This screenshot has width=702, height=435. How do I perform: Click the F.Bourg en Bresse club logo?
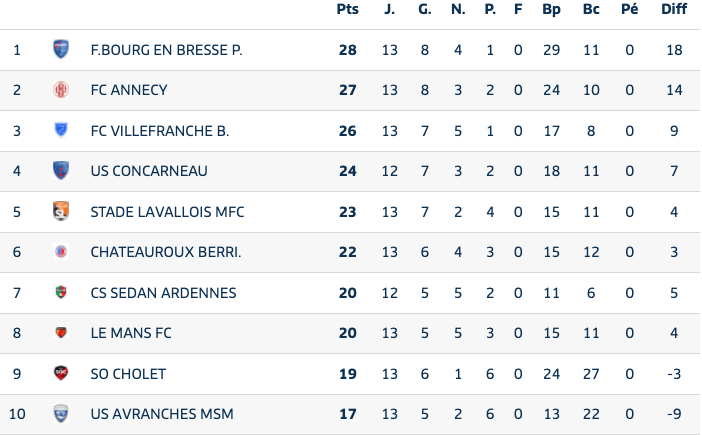[x=61, y=49]
